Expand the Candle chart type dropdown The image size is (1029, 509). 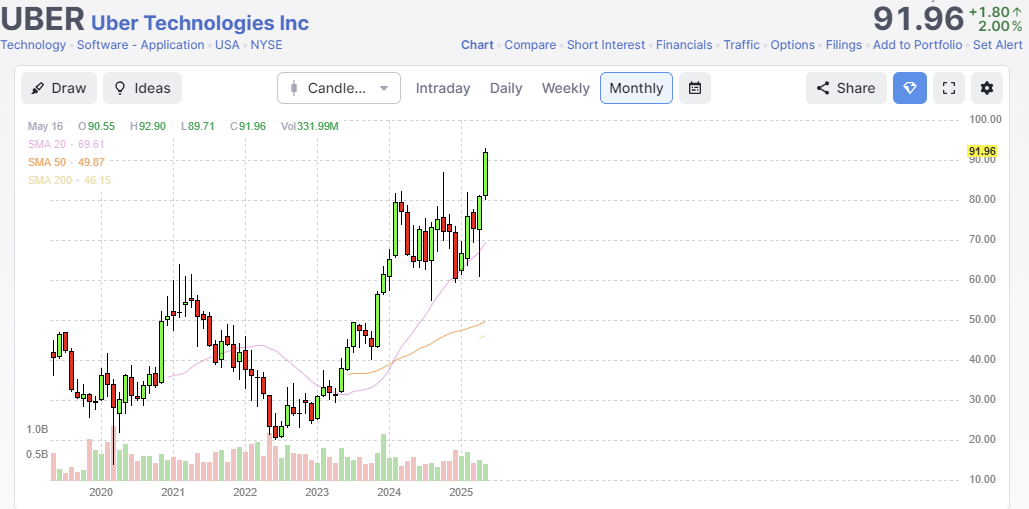point(339,88)
